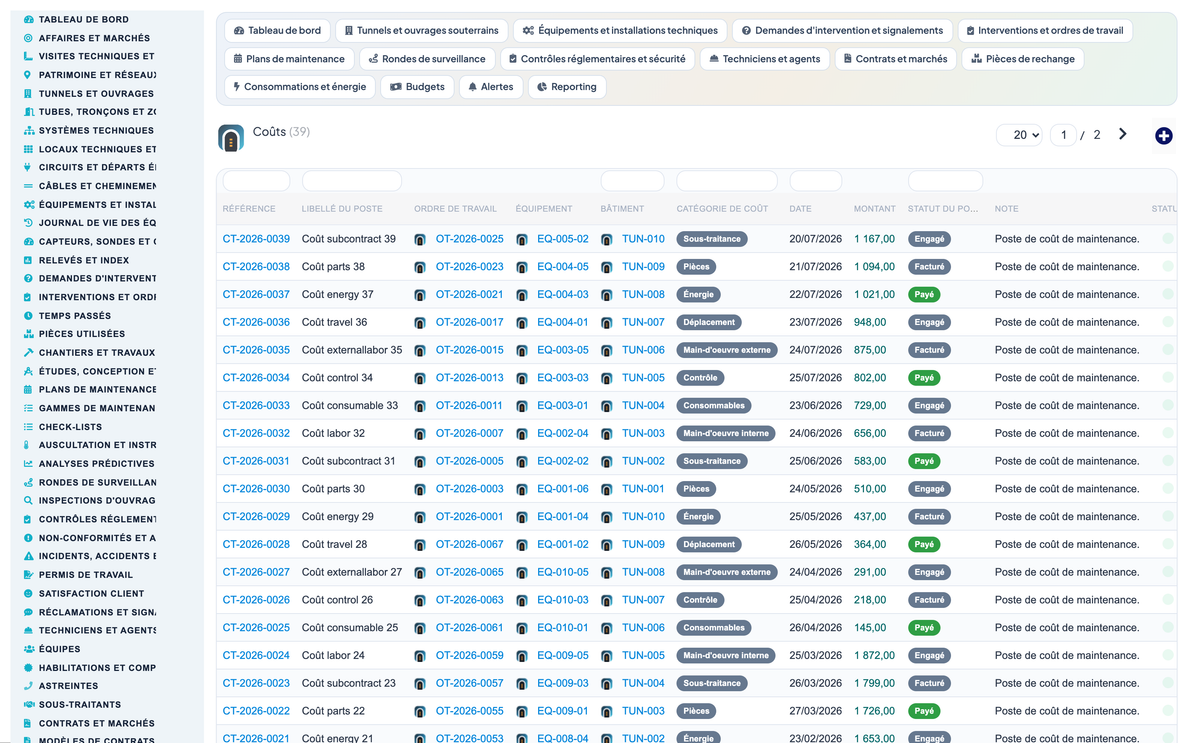Open page size dropdown showing 20
Viewport: 1200px width, 743px height.
coord(1020,135)
